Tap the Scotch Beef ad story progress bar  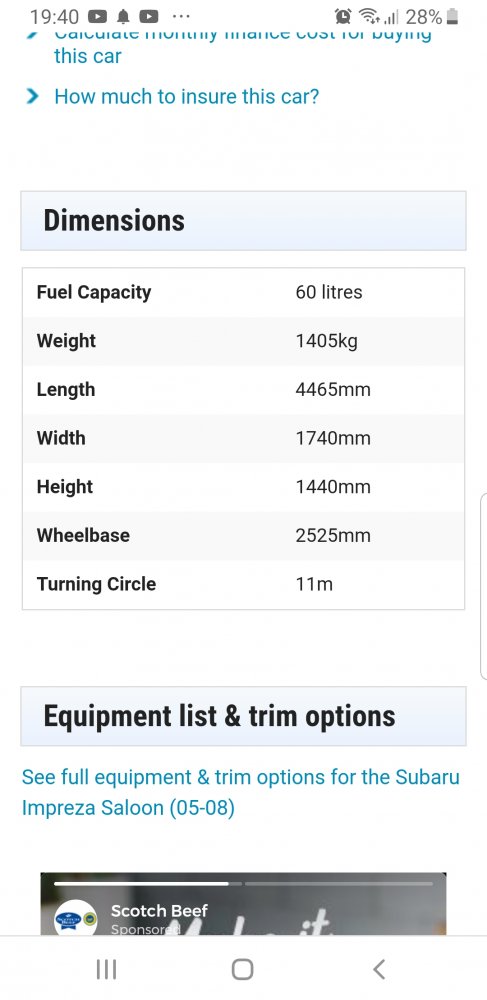pos(244,883)
